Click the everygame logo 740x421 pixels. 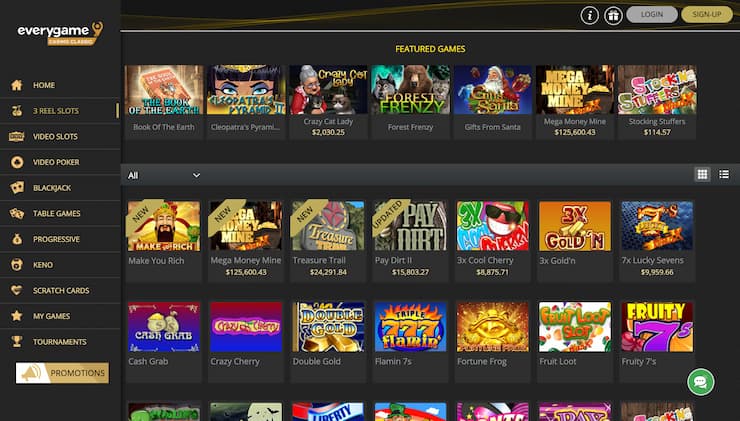pos(60,33)
